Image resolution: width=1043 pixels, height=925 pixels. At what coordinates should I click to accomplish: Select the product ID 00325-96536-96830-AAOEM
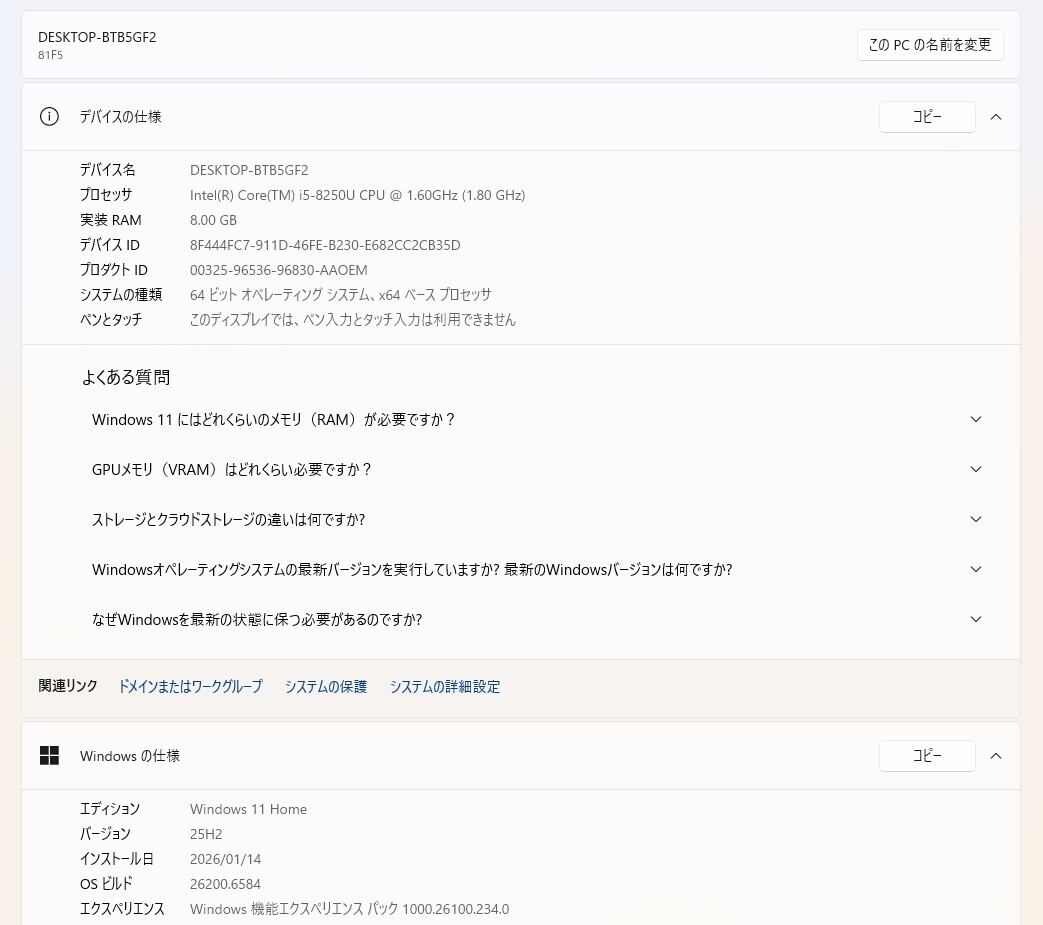tap(278, 270)
